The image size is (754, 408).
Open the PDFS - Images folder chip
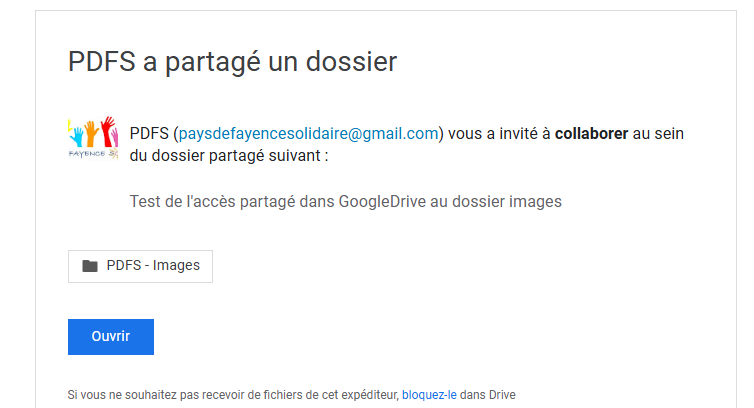(x=141, y=266)
